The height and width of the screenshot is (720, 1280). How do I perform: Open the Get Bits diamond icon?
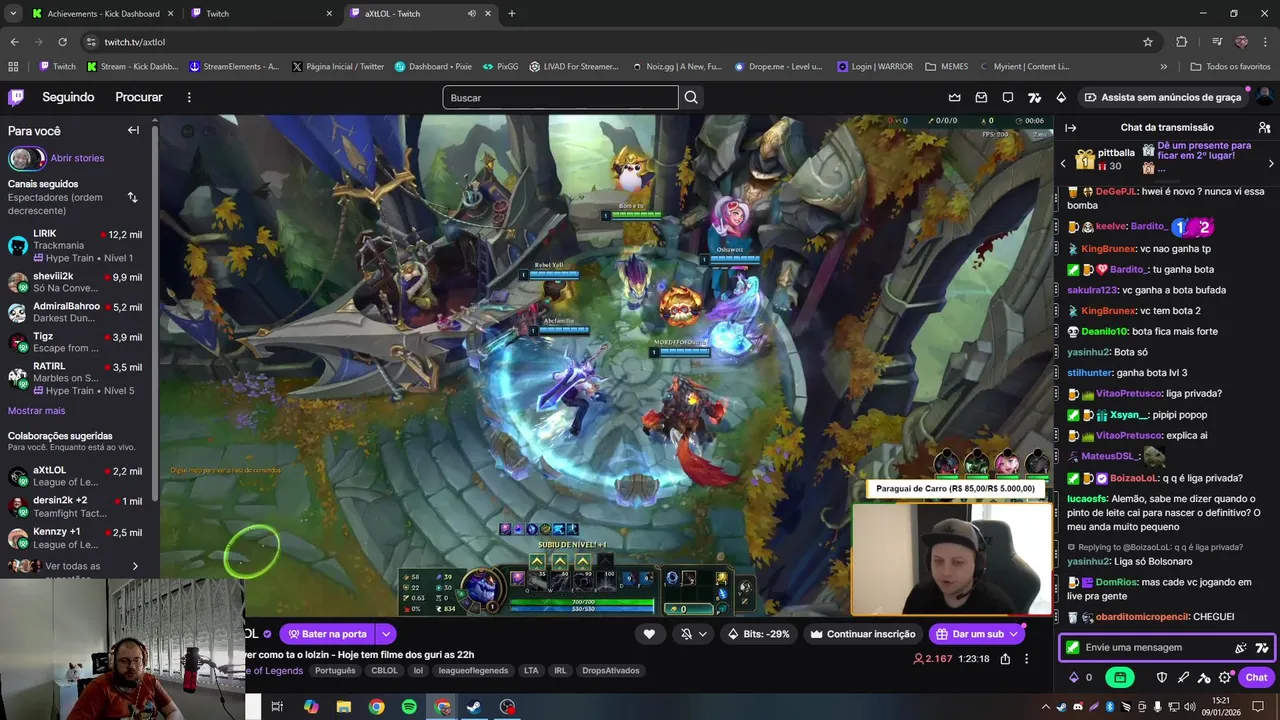[1061, 97]
